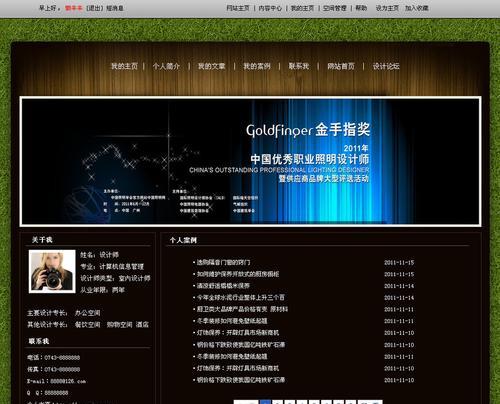Select 我的主页 in gray top bar
This screenshot has height=404, width=500.
click(x=302, y=8)
